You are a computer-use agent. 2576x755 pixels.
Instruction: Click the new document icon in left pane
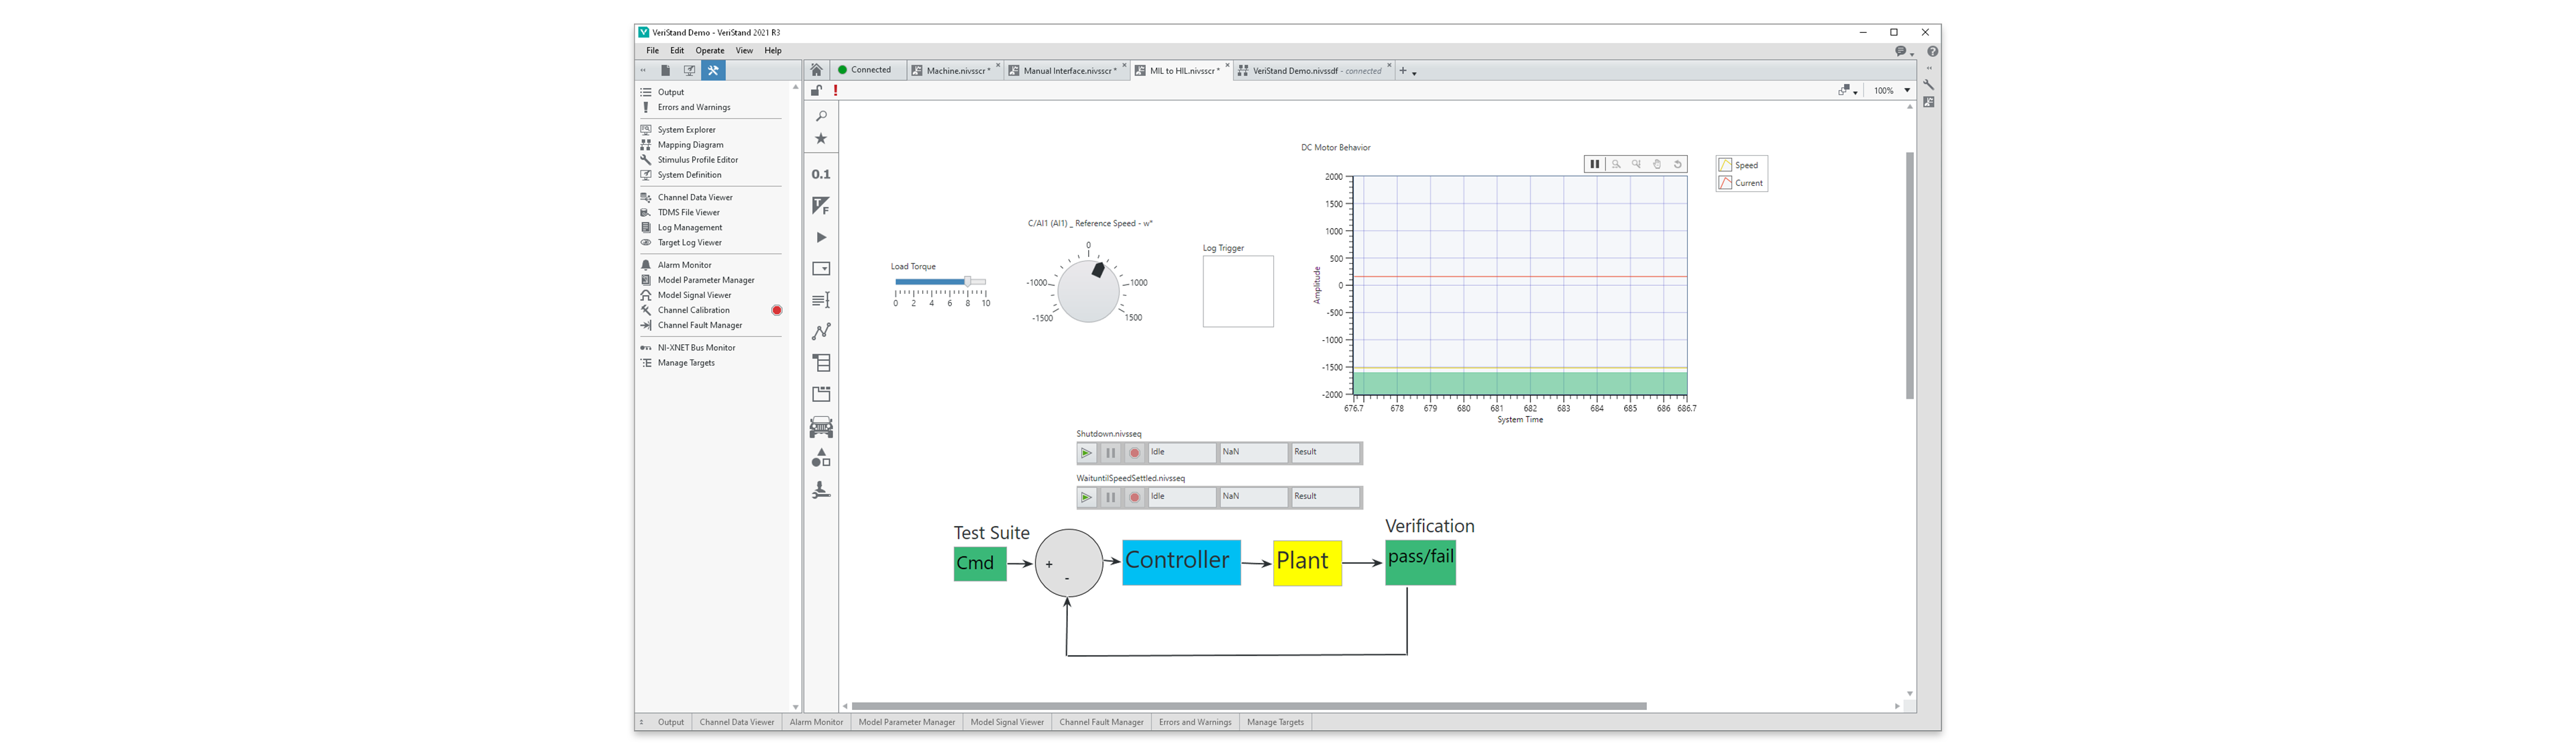[665, 71]
